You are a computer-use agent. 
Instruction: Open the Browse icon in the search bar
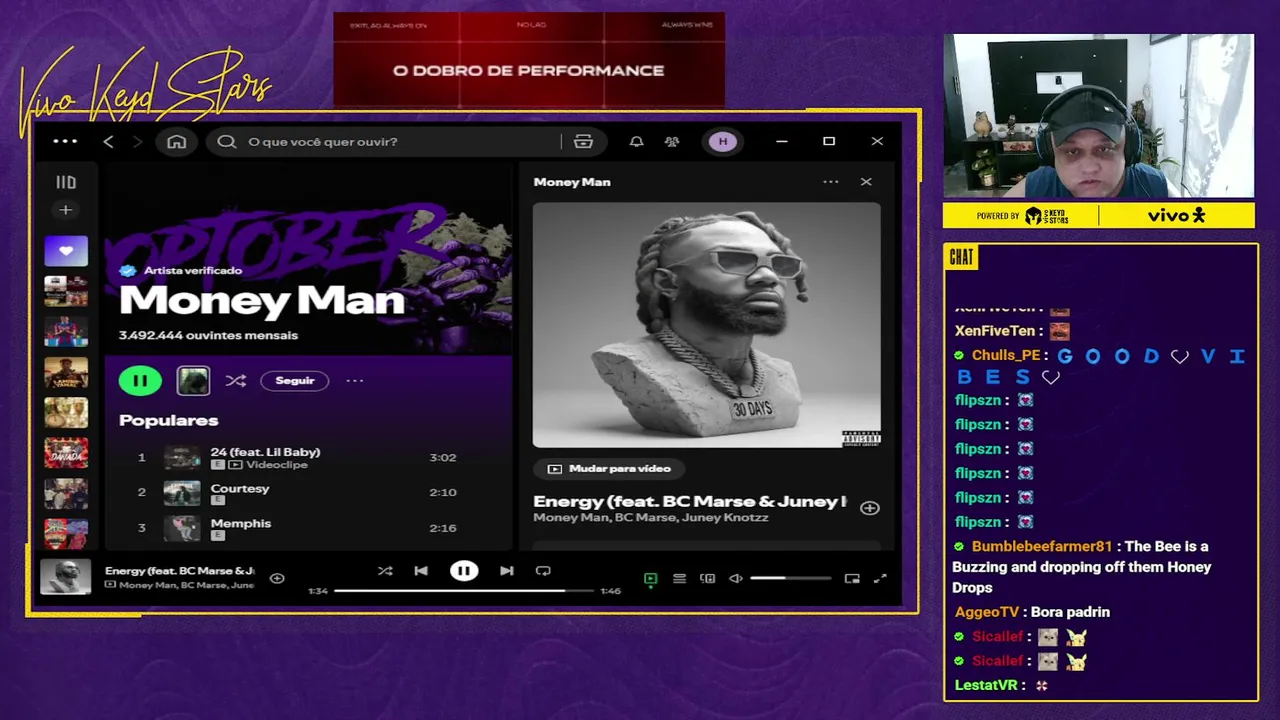pyautogui.click(x=583, y=142)
